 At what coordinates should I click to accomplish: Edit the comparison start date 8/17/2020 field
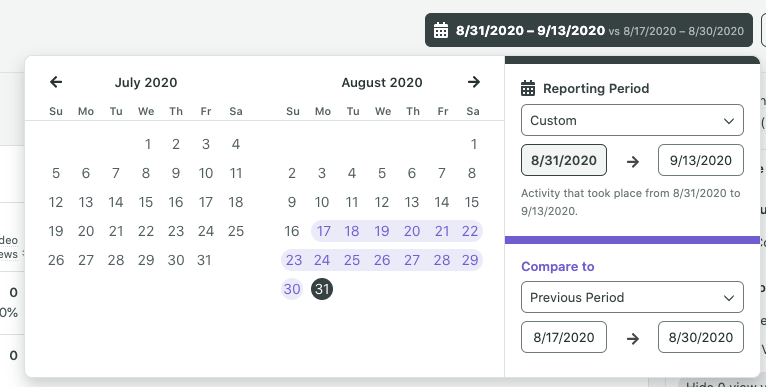click(564, 337)
